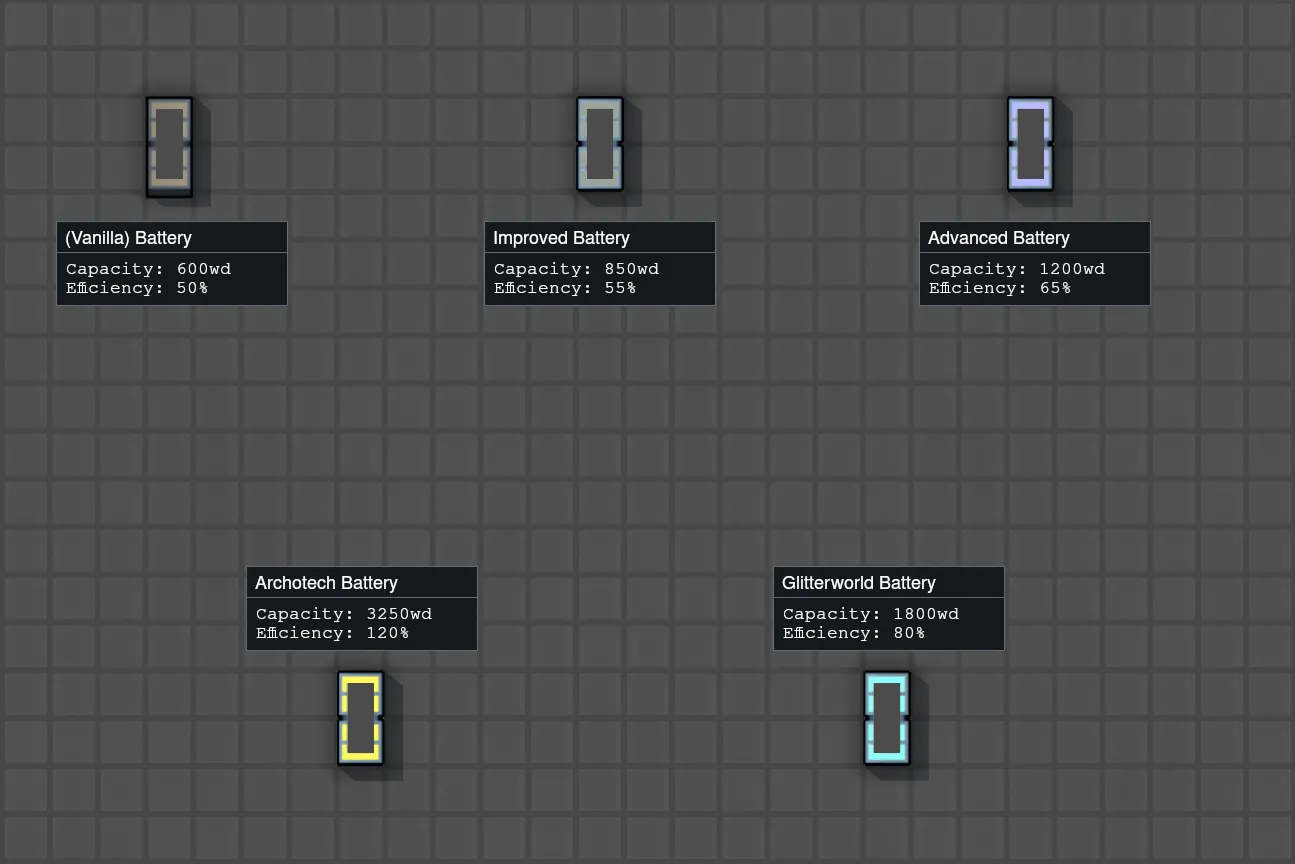This screenshot has width=1295, height=864.
Task: Click the "Improved Battery" title label
Action: click(561, 238)
